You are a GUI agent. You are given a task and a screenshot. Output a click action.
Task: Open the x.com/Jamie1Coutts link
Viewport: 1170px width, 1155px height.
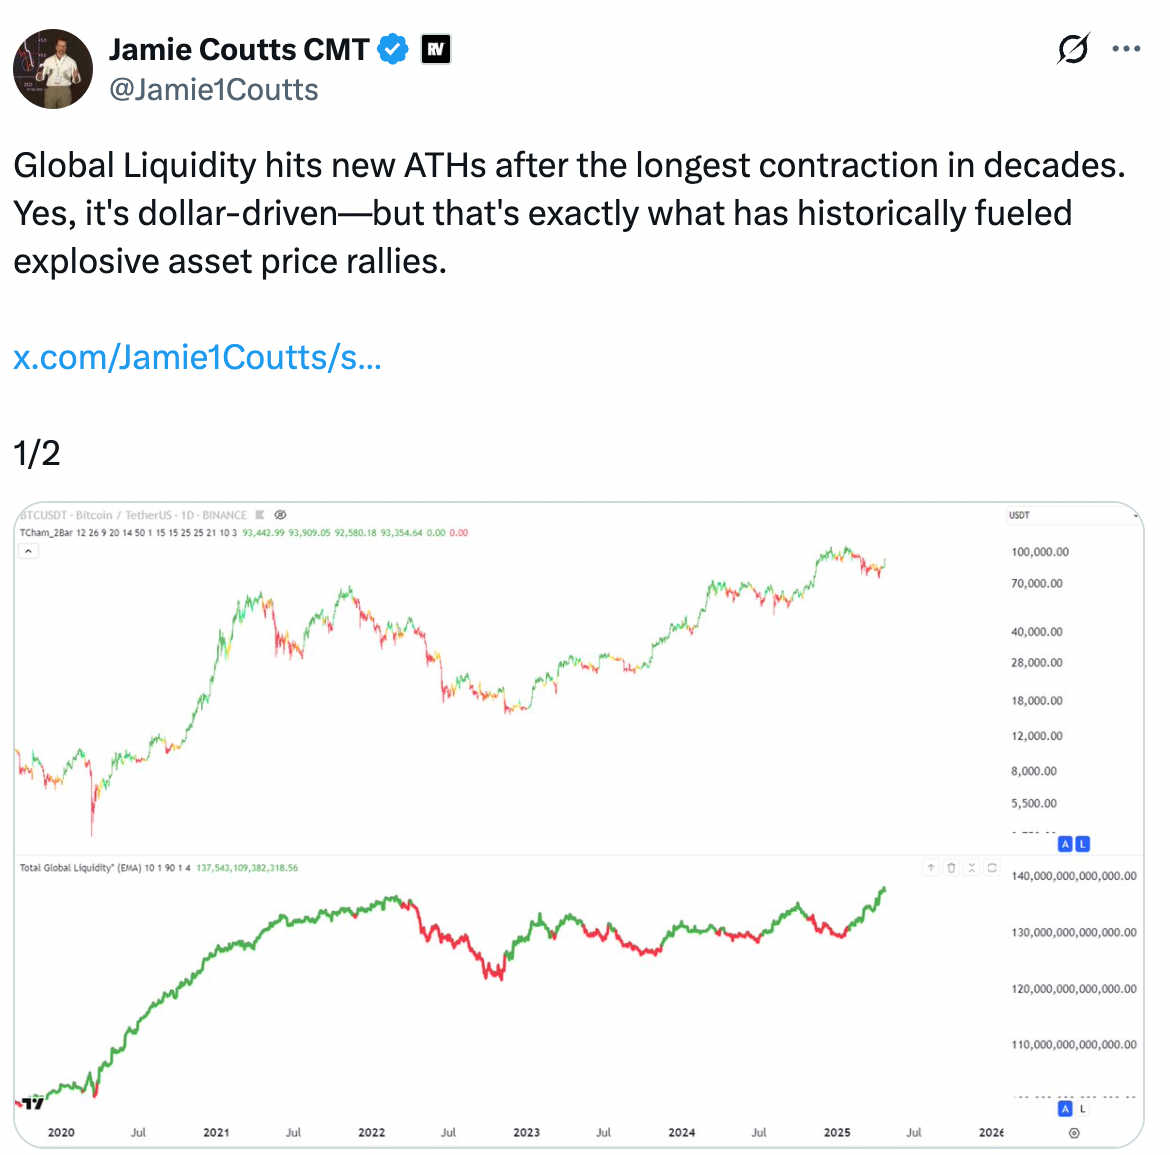click(197, 357)
